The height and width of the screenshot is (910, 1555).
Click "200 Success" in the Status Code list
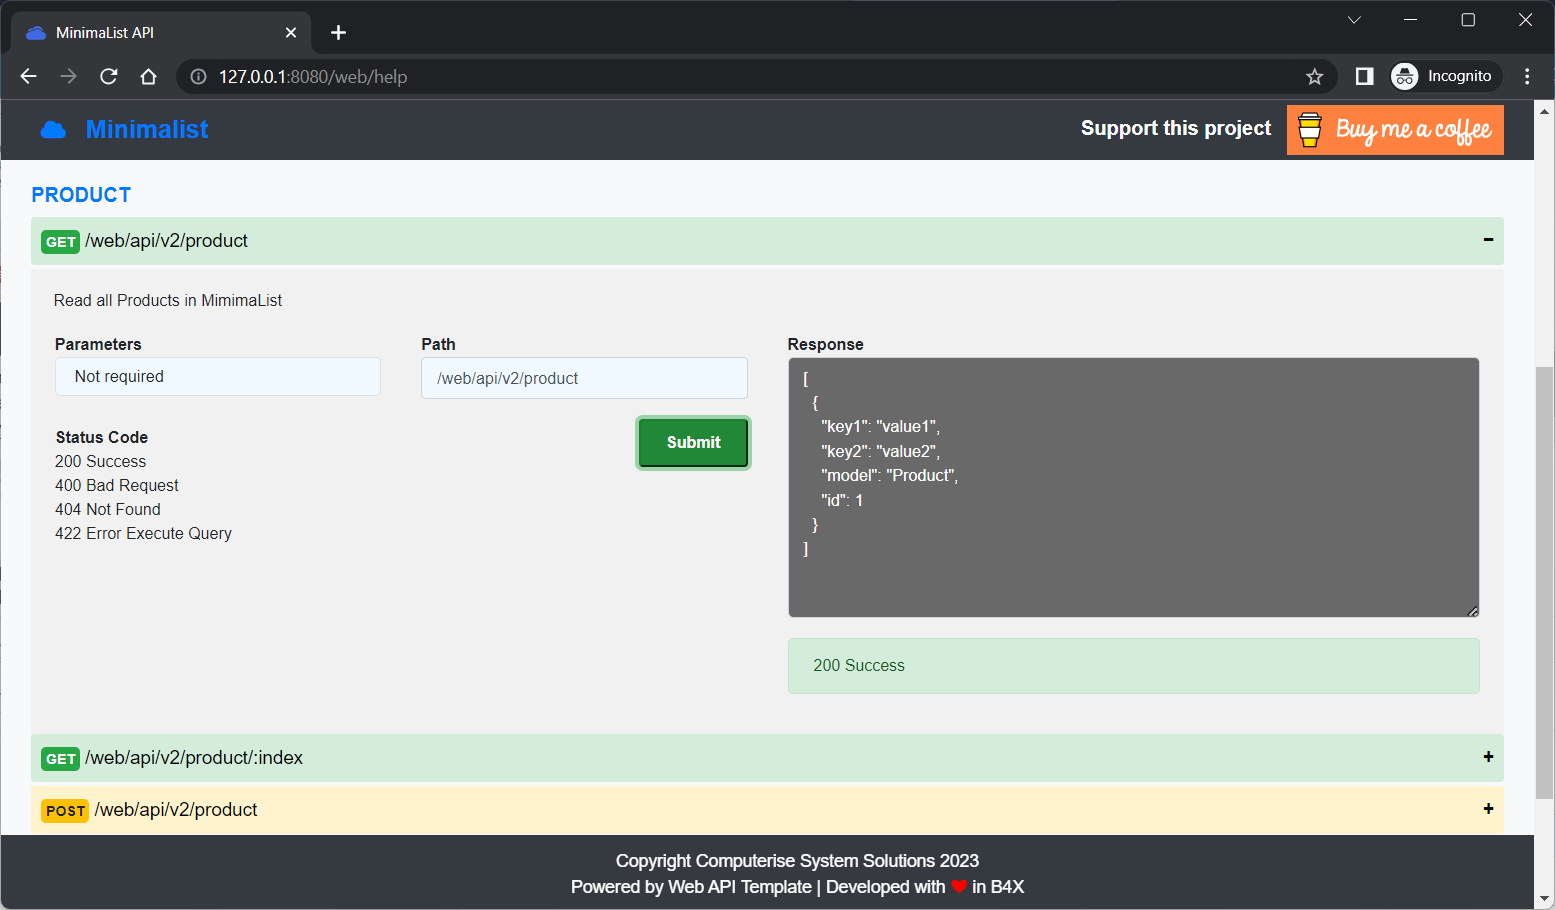pyautogui.click(x=100, y=461)
